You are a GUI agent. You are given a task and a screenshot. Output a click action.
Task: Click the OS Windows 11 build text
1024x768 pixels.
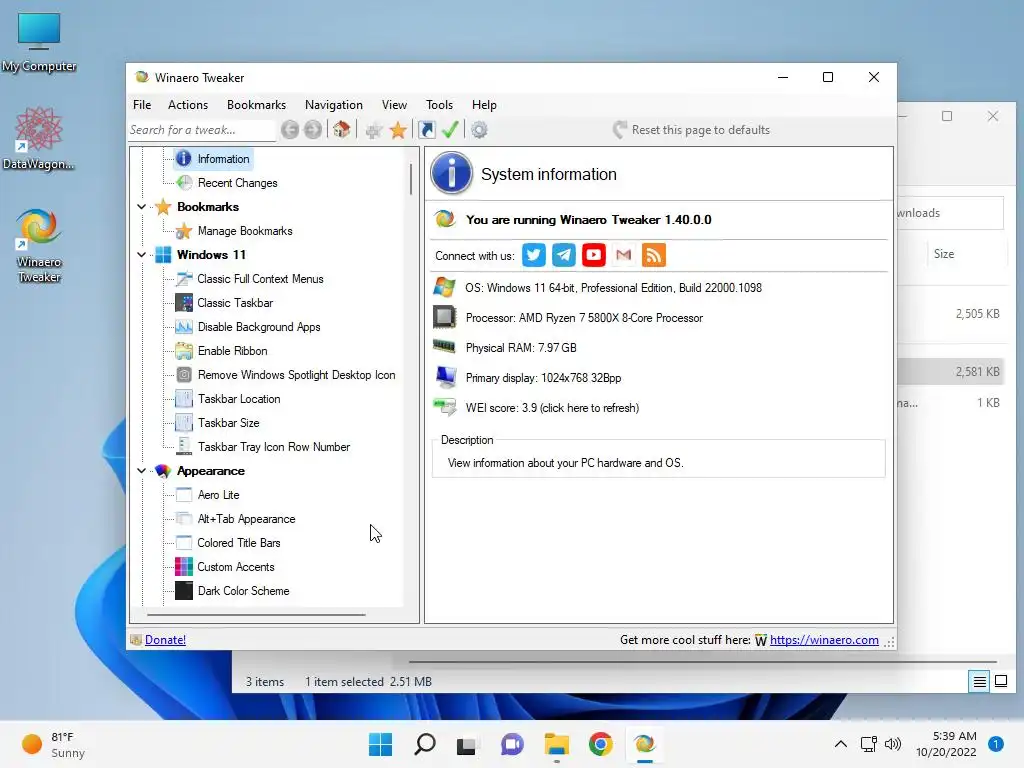tap(613, 288)
